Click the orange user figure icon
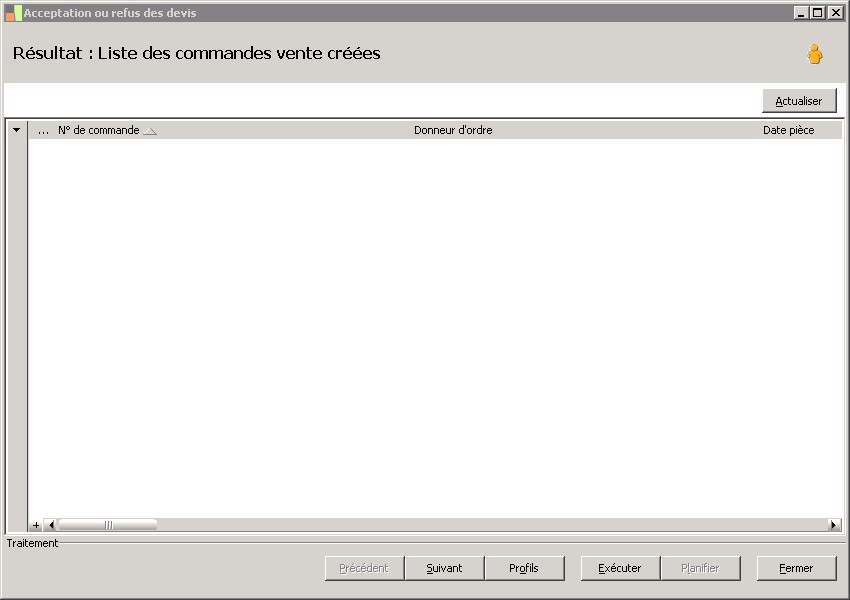The image size is (850, 600). [x=814, y=54]
